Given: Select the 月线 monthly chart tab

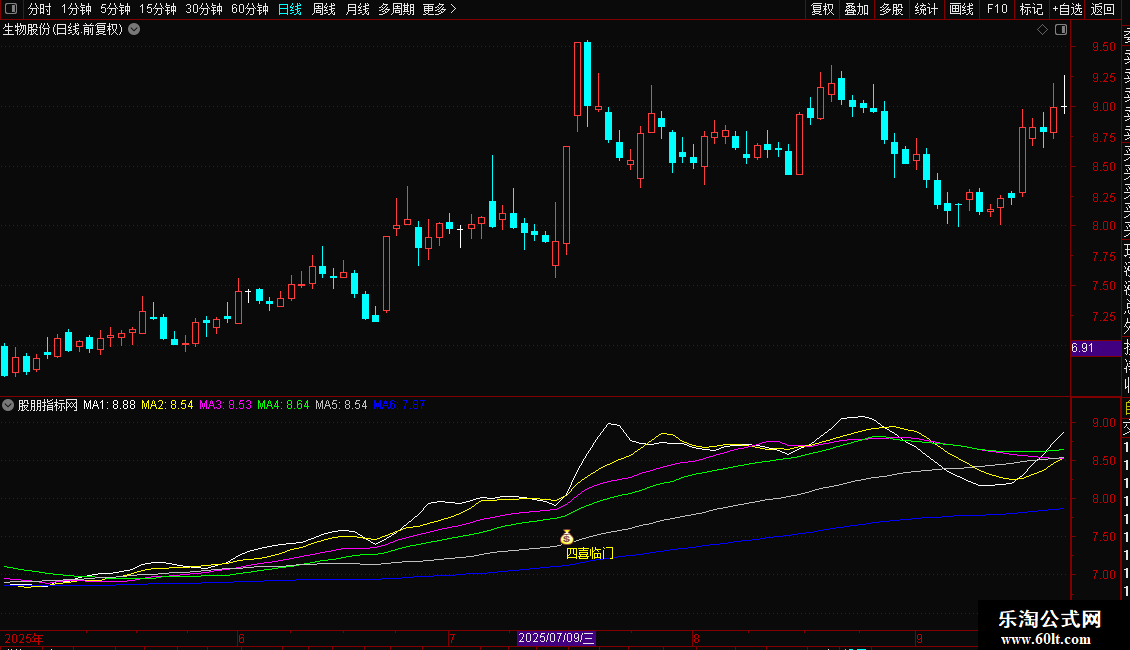Looking at the screenshot, I should coord(357,9).
